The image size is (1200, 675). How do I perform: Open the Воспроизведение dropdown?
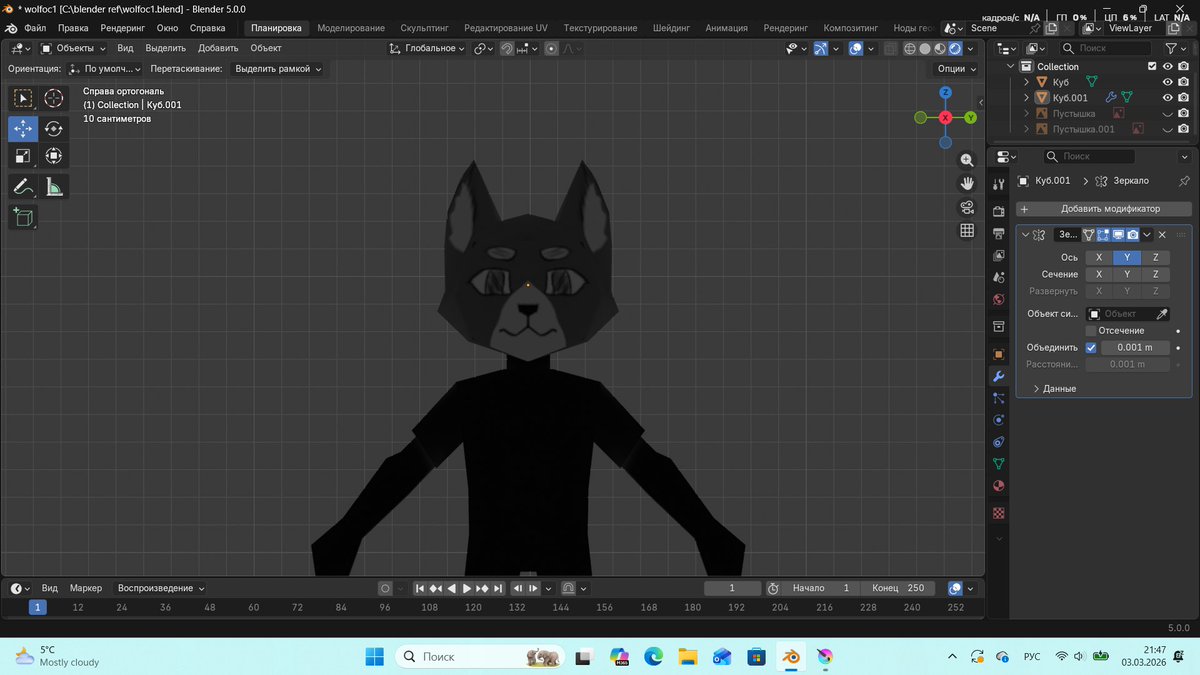click(161, 588)
